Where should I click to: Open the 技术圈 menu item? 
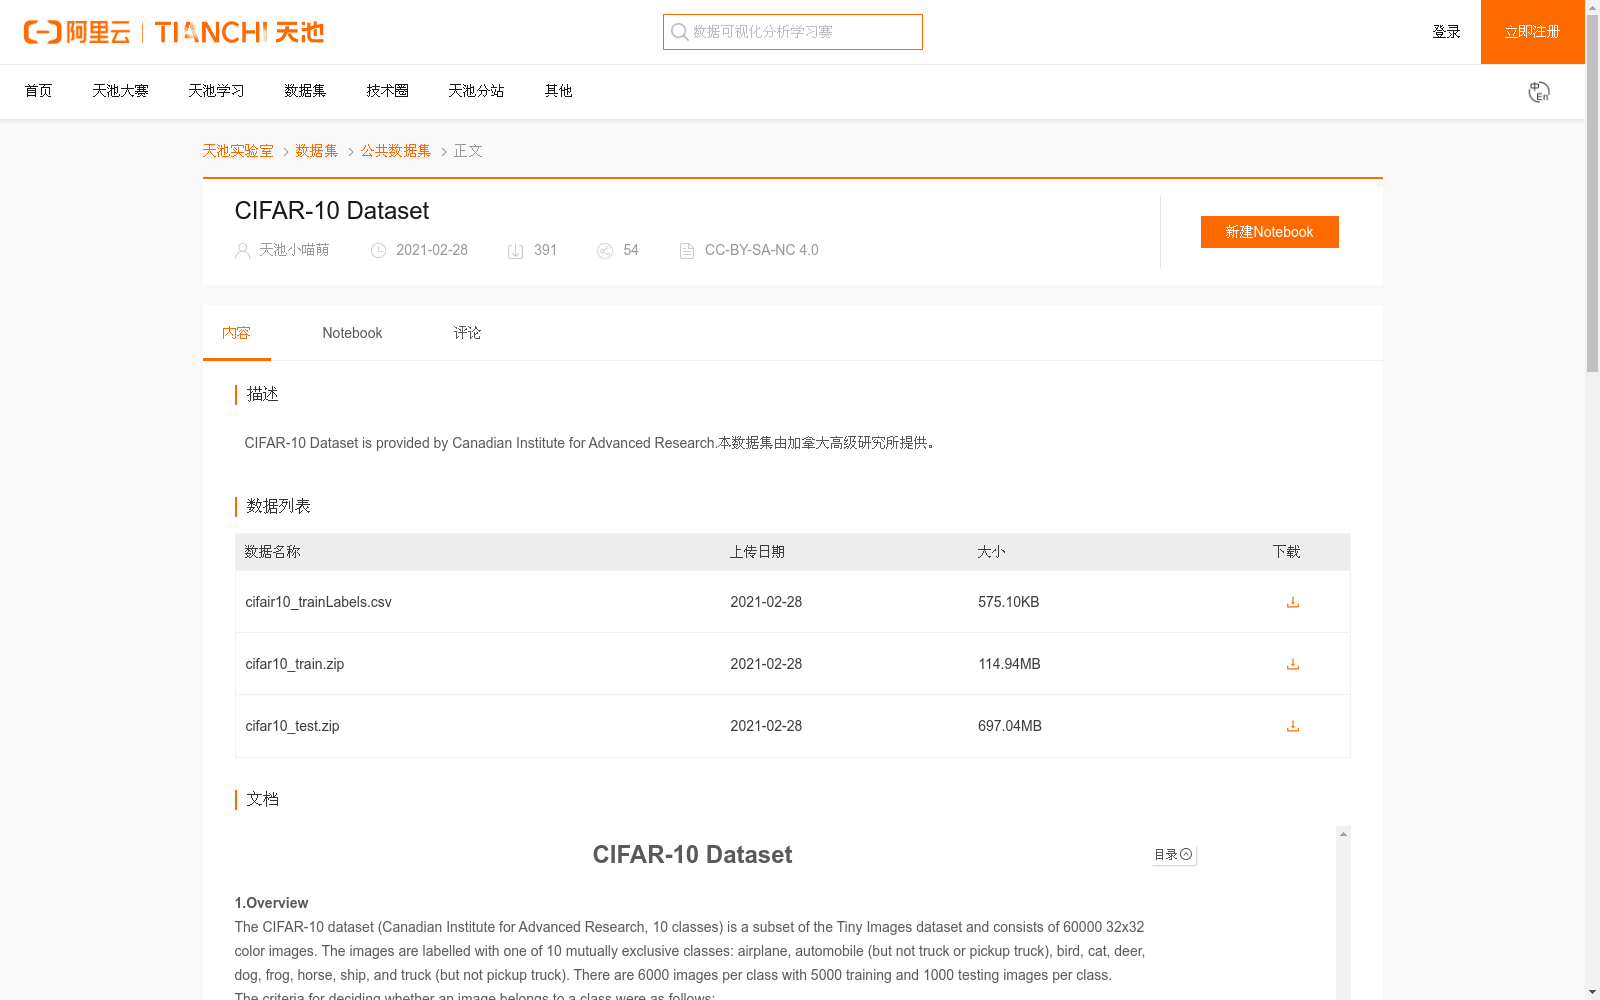point(387,91)
